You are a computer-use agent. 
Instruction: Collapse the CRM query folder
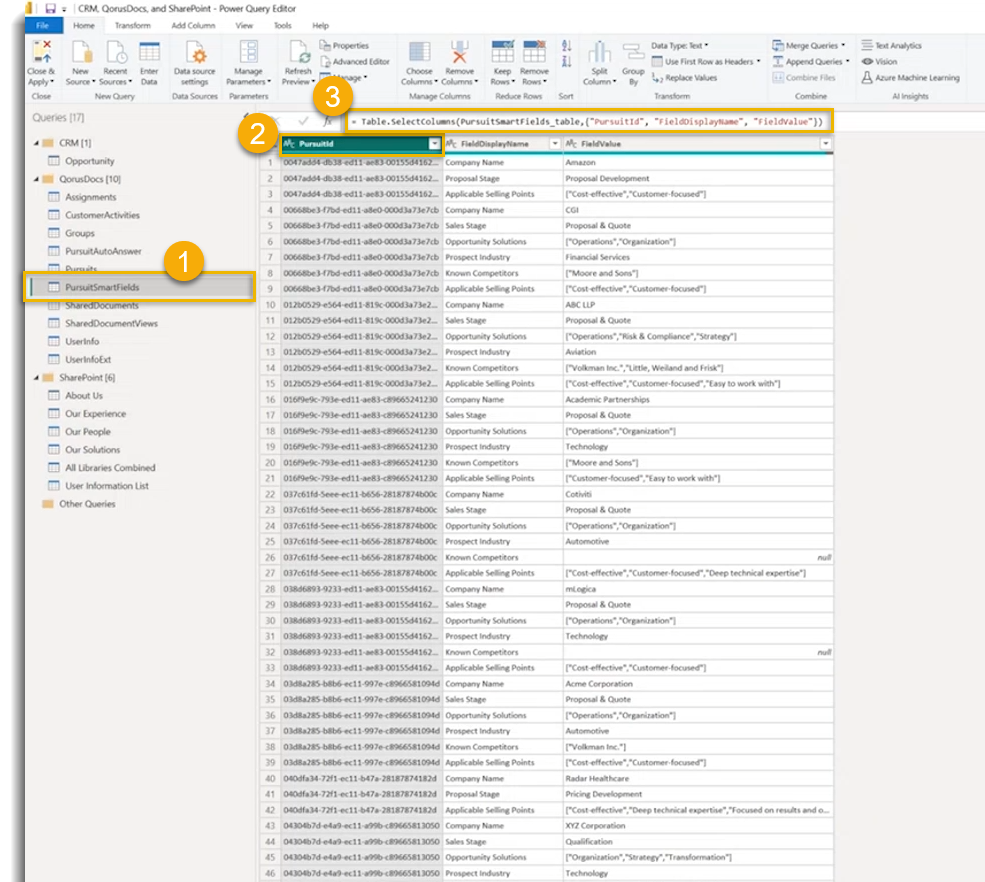click(38, 143)
